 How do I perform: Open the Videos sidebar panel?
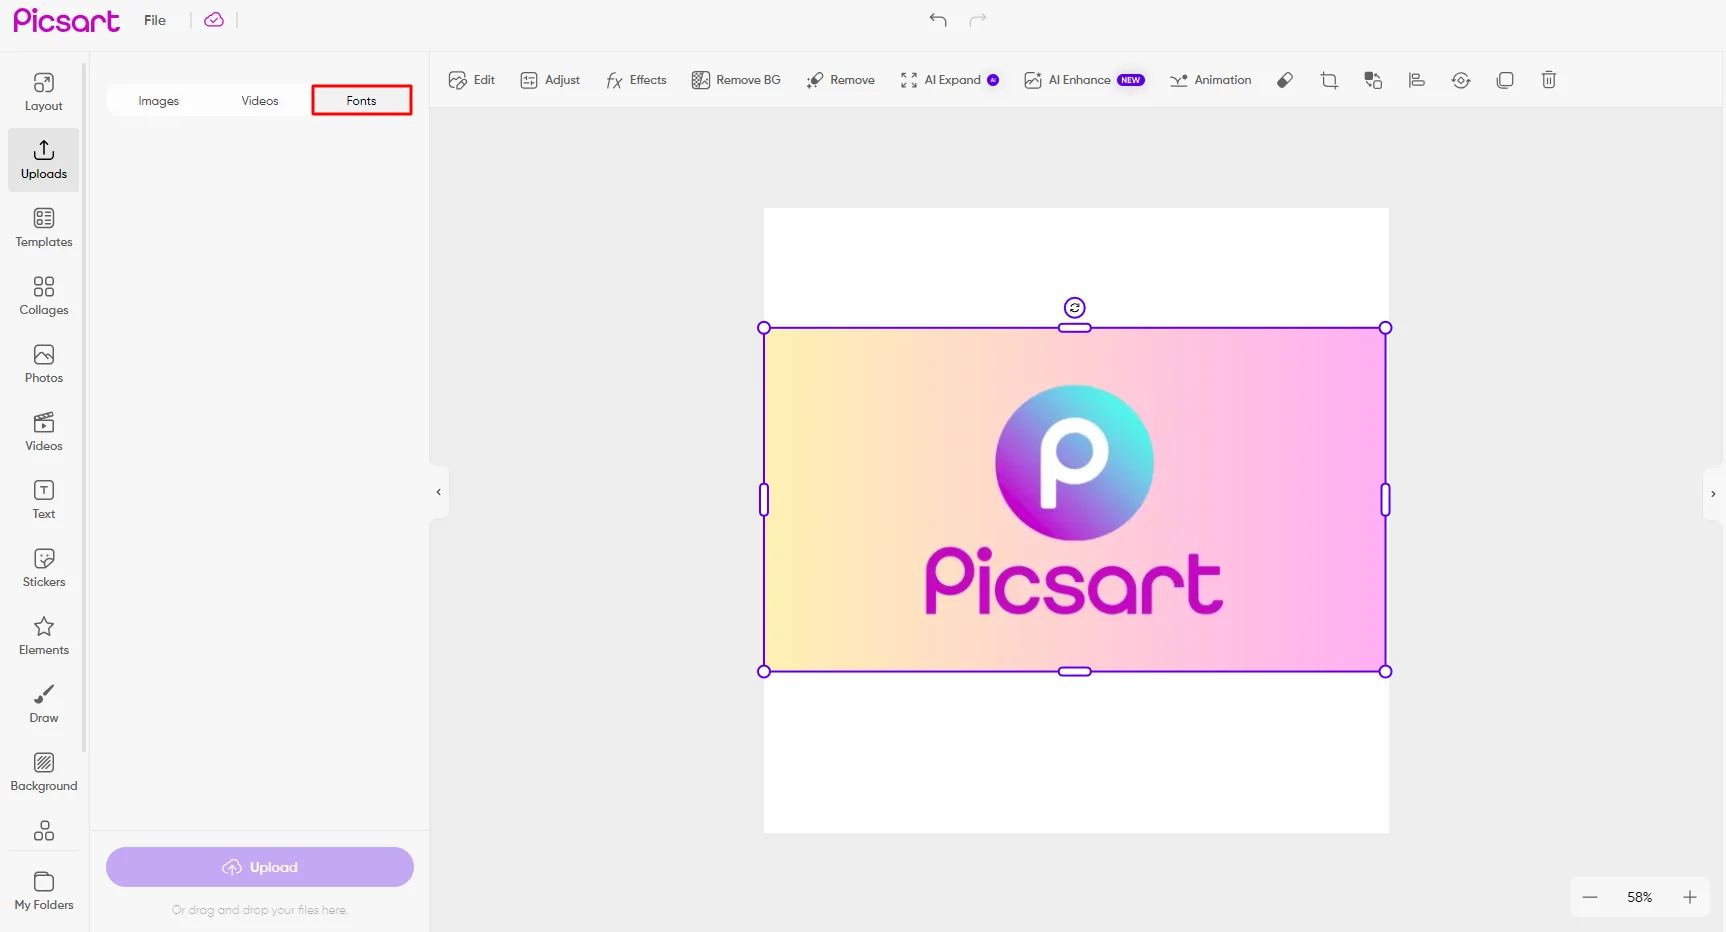coord(44,432)
